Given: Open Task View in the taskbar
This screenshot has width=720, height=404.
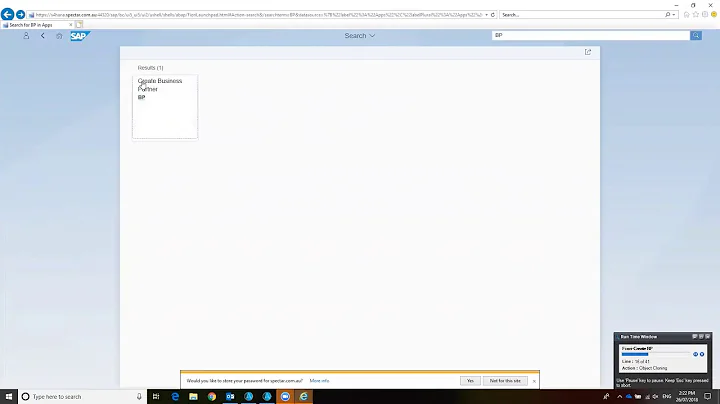Looking at the screenshot, I should 156,396.
